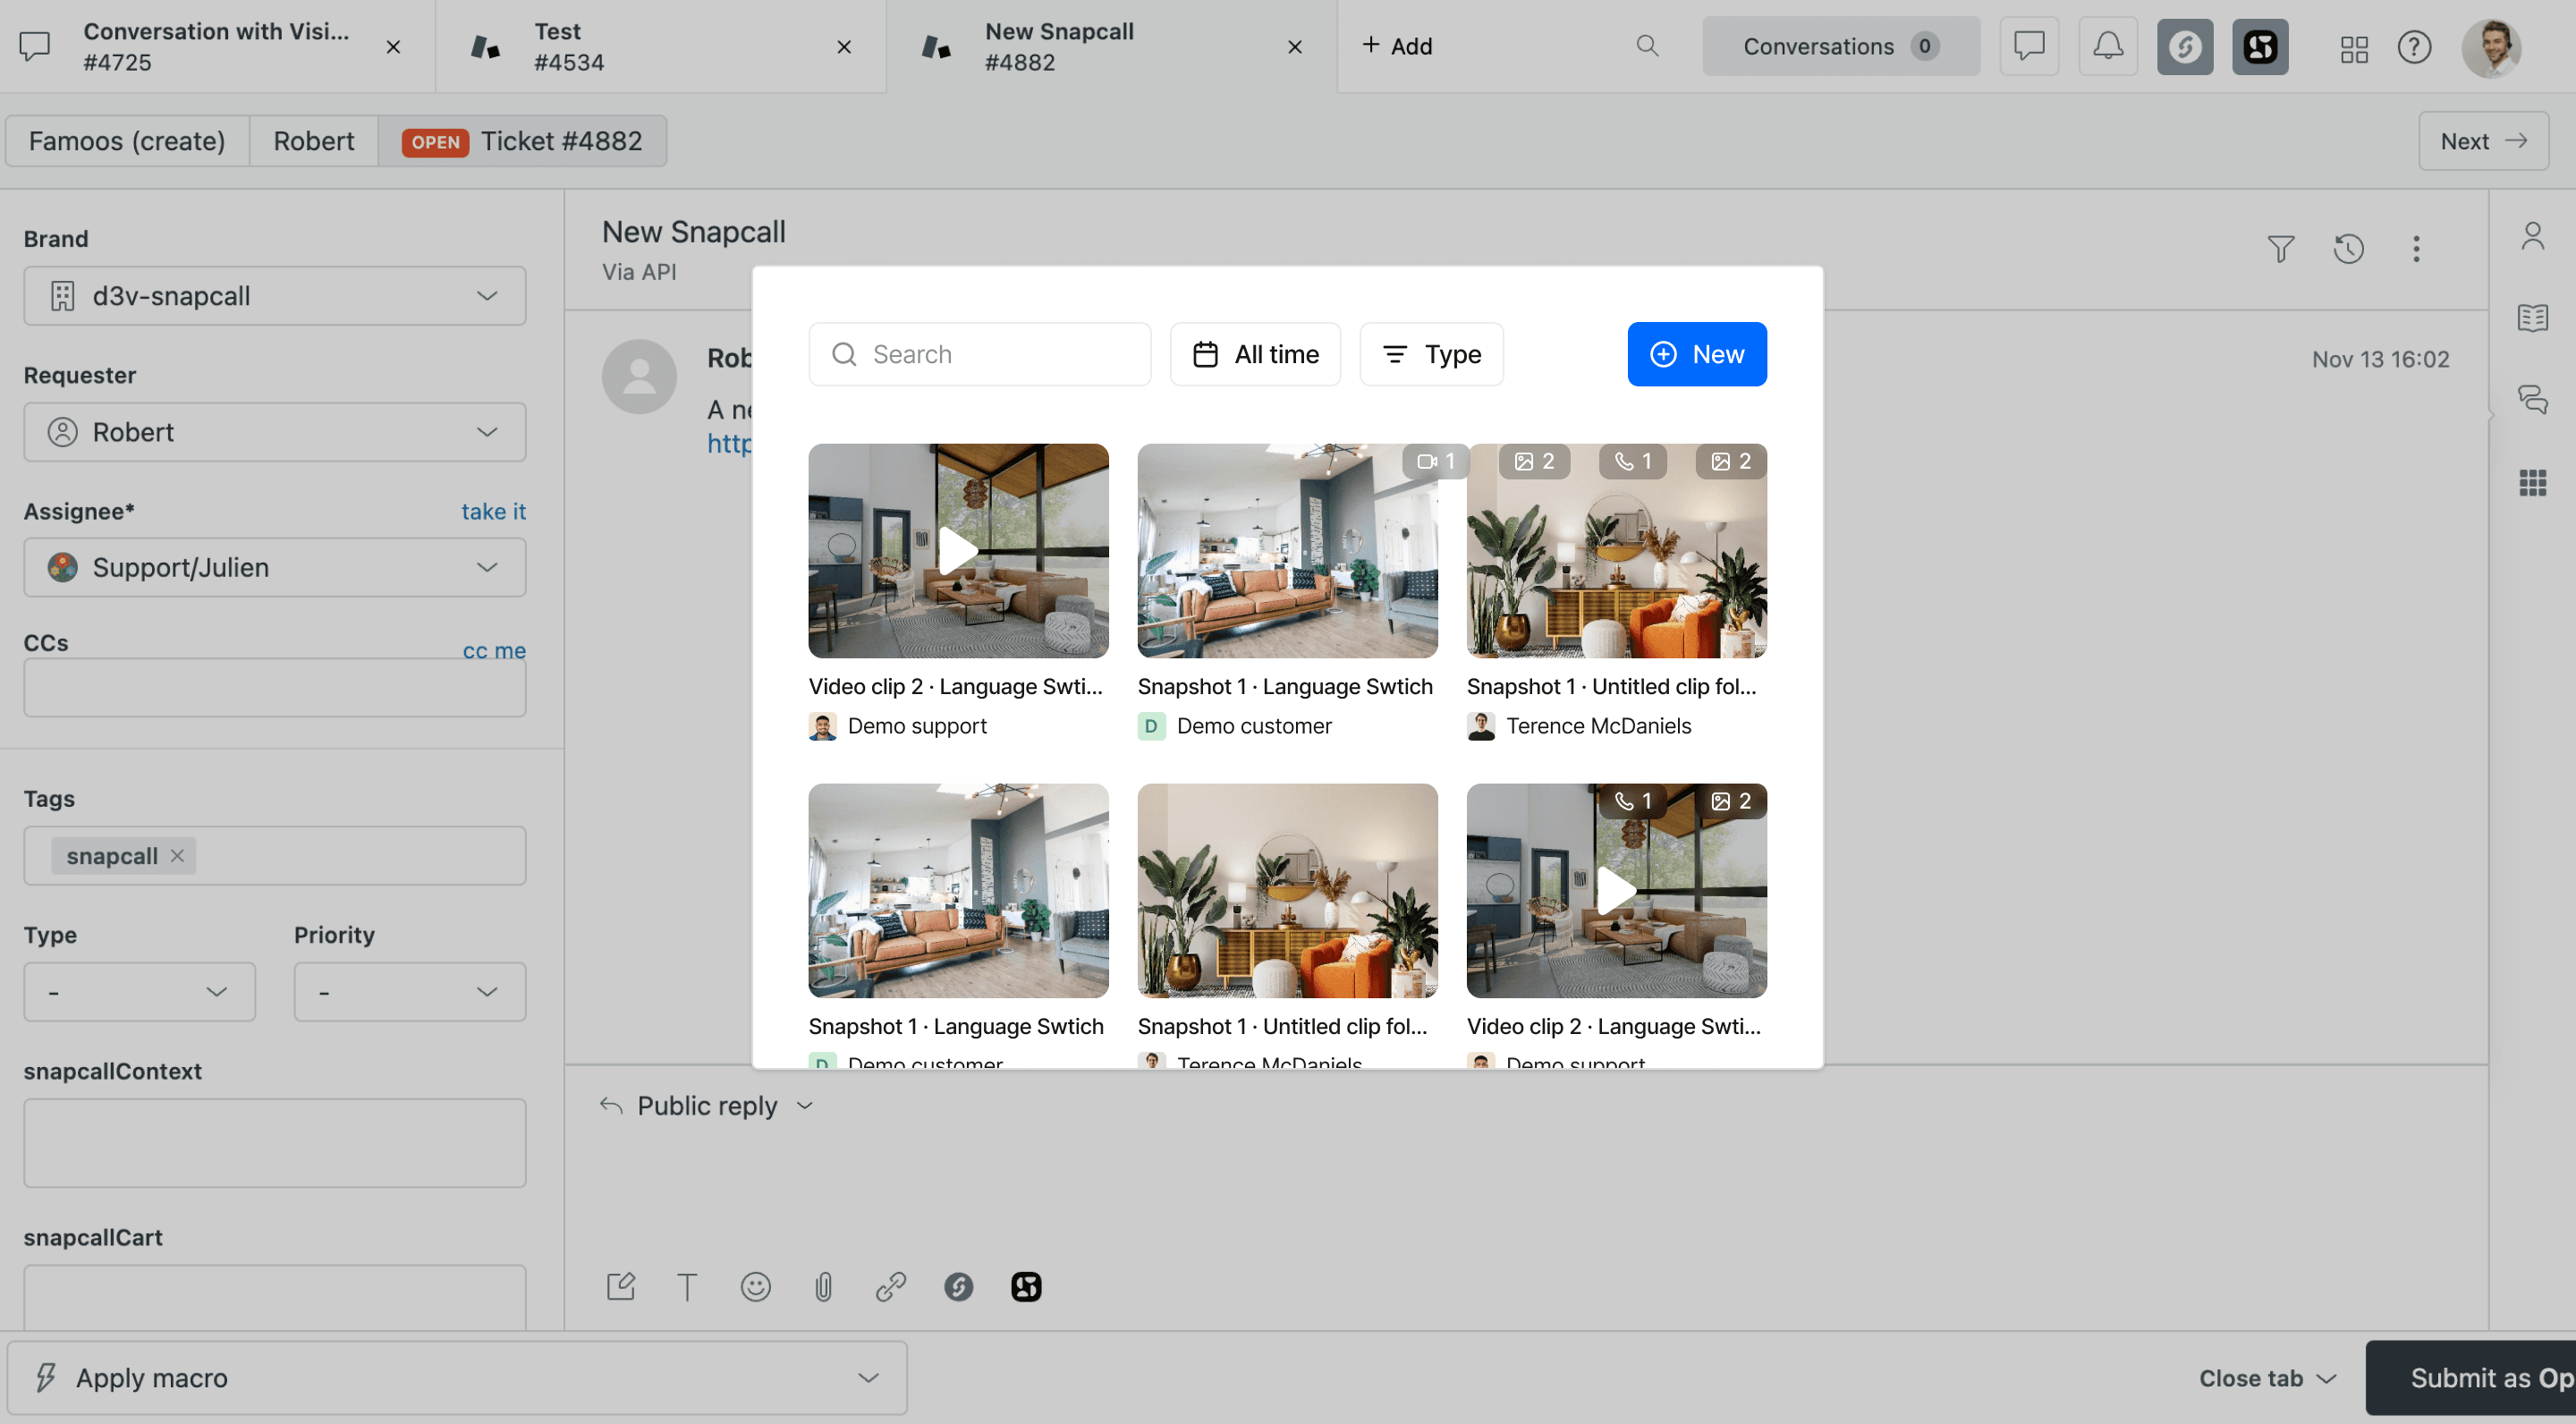Open the notifications bell icon

pos(2108,46)
